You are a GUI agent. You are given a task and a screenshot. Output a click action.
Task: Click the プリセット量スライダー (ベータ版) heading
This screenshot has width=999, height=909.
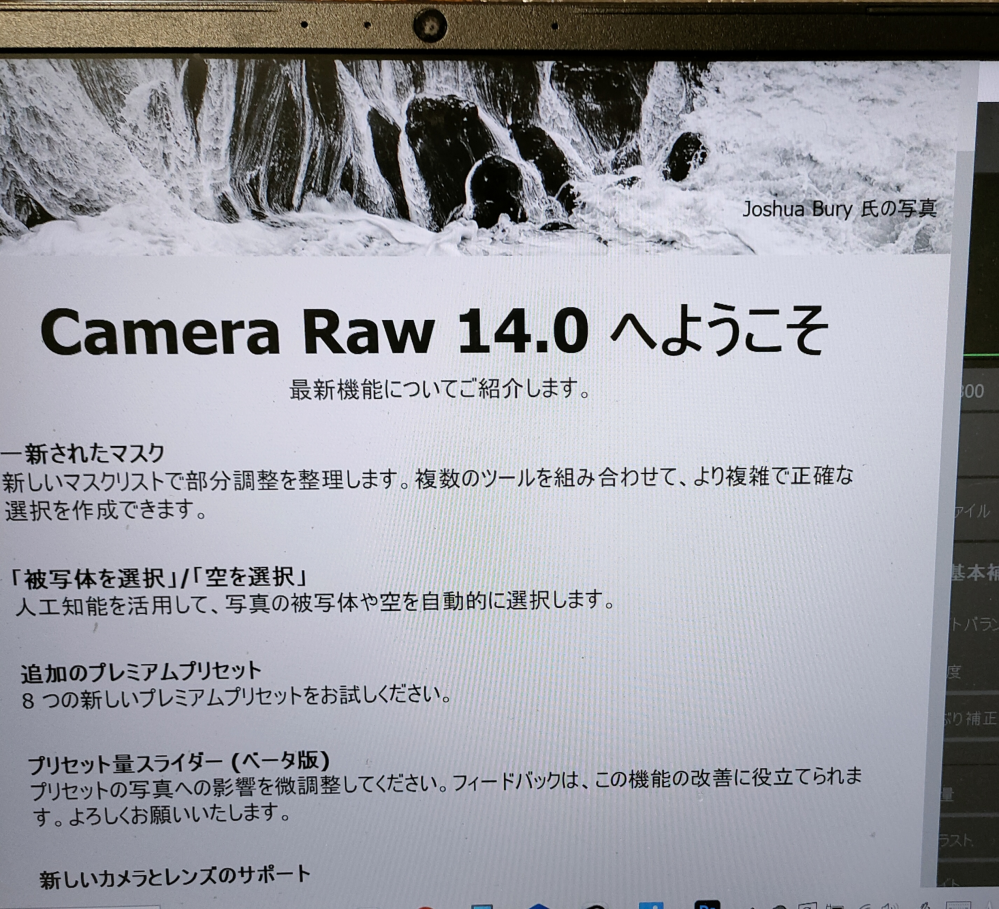coord(178,764)
